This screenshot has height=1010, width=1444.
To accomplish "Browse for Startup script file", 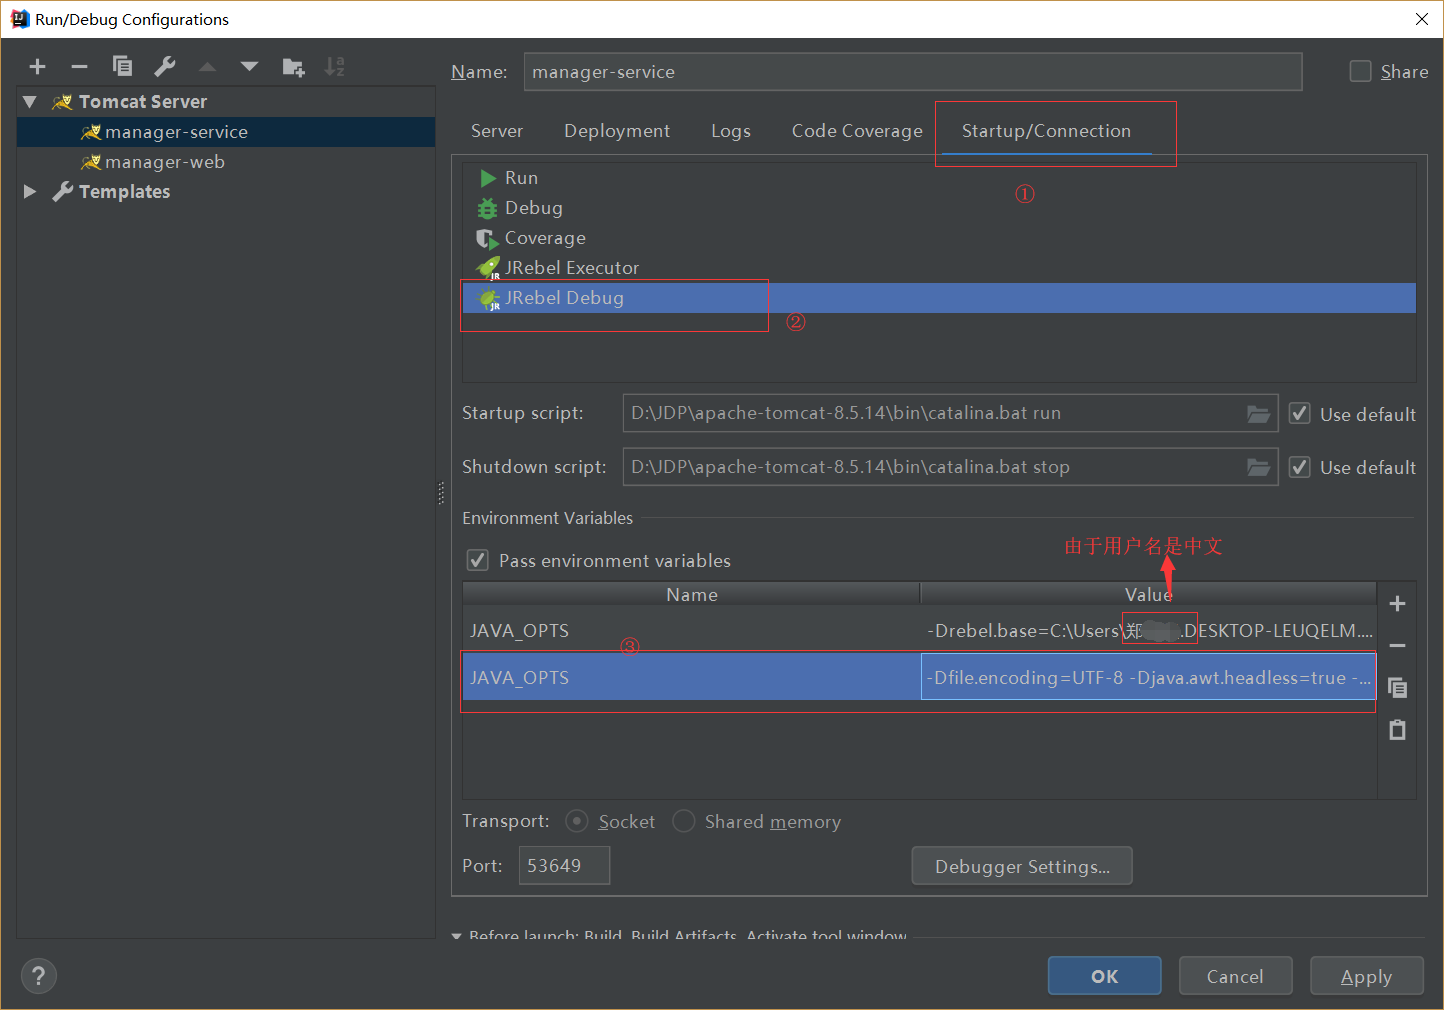I will (x=1258, y=414).
